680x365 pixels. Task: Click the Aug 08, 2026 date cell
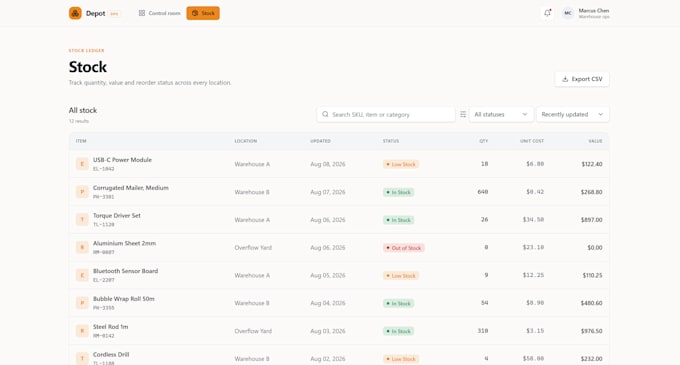328,164
